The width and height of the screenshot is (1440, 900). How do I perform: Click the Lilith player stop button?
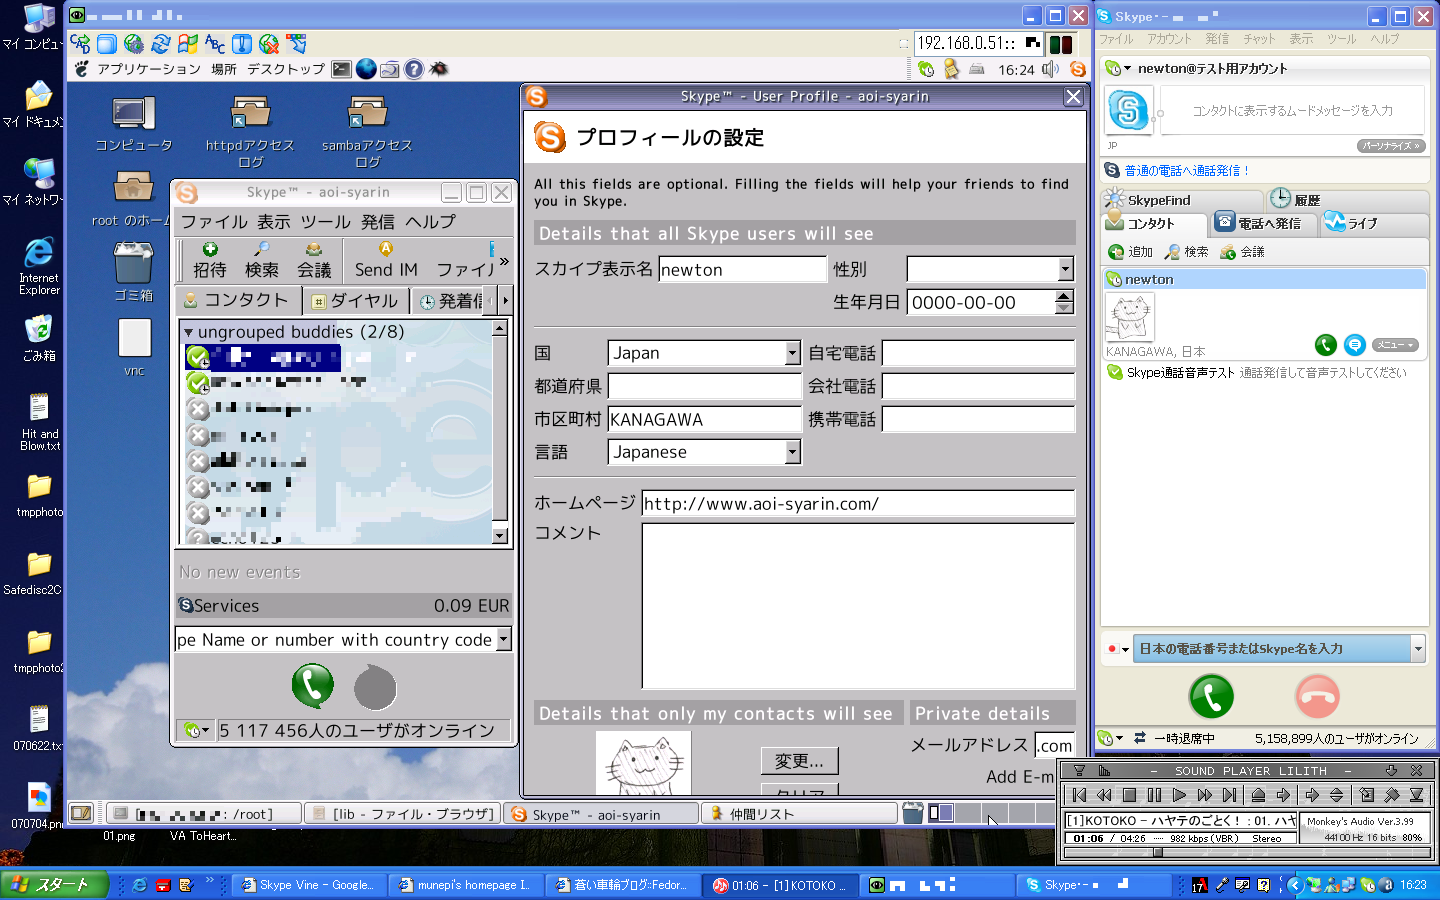(x=1129, y=795)
